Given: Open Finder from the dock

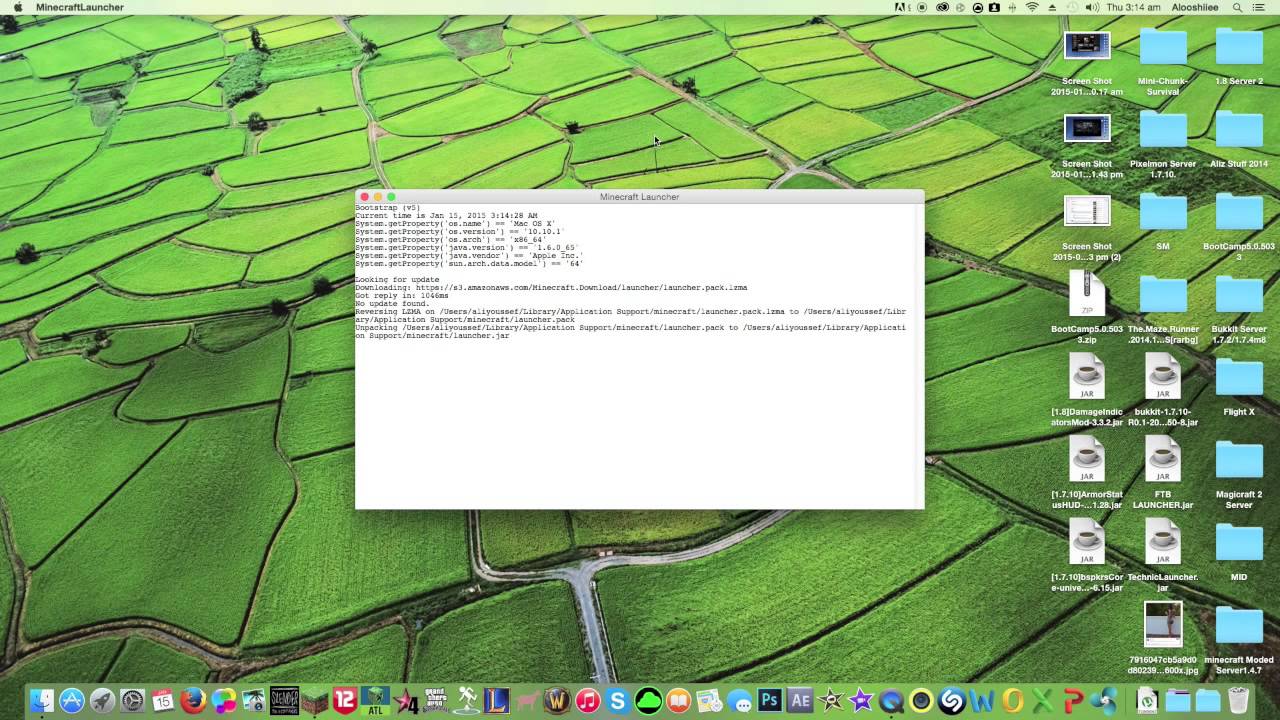Looking at the screenshot, I should coord(41,701).
